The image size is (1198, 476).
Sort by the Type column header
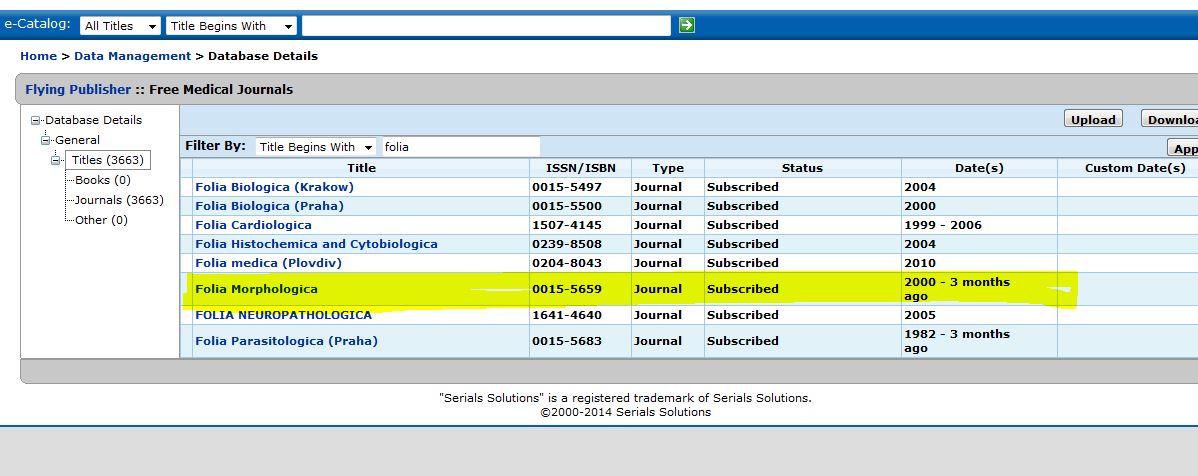click(x=668, y=168)
